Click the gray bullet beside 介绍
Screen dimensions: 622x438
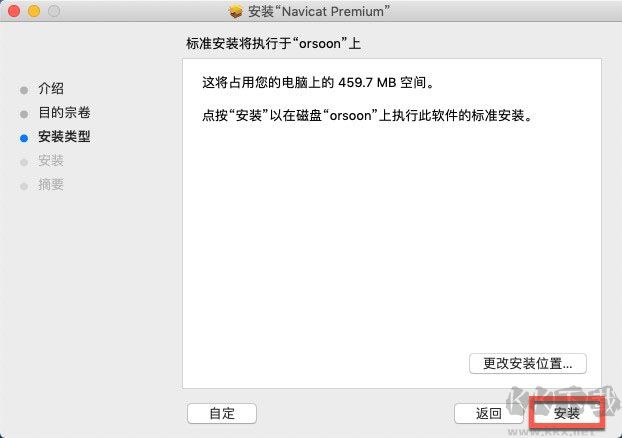point(24,90)
